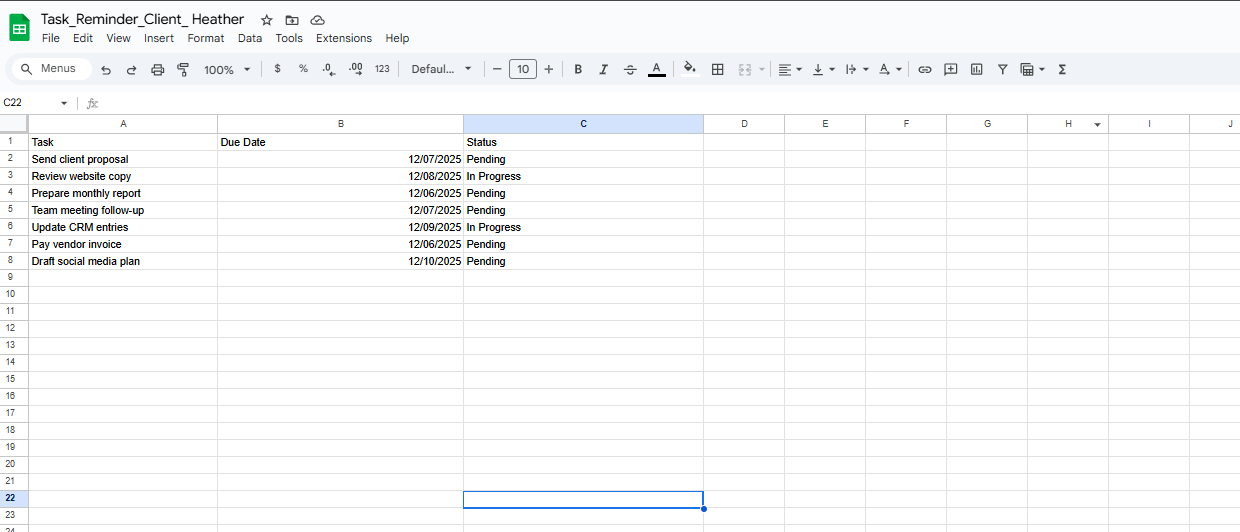1240x532 pixels.
Task: Insert a comment
Action: coord(951,69)
